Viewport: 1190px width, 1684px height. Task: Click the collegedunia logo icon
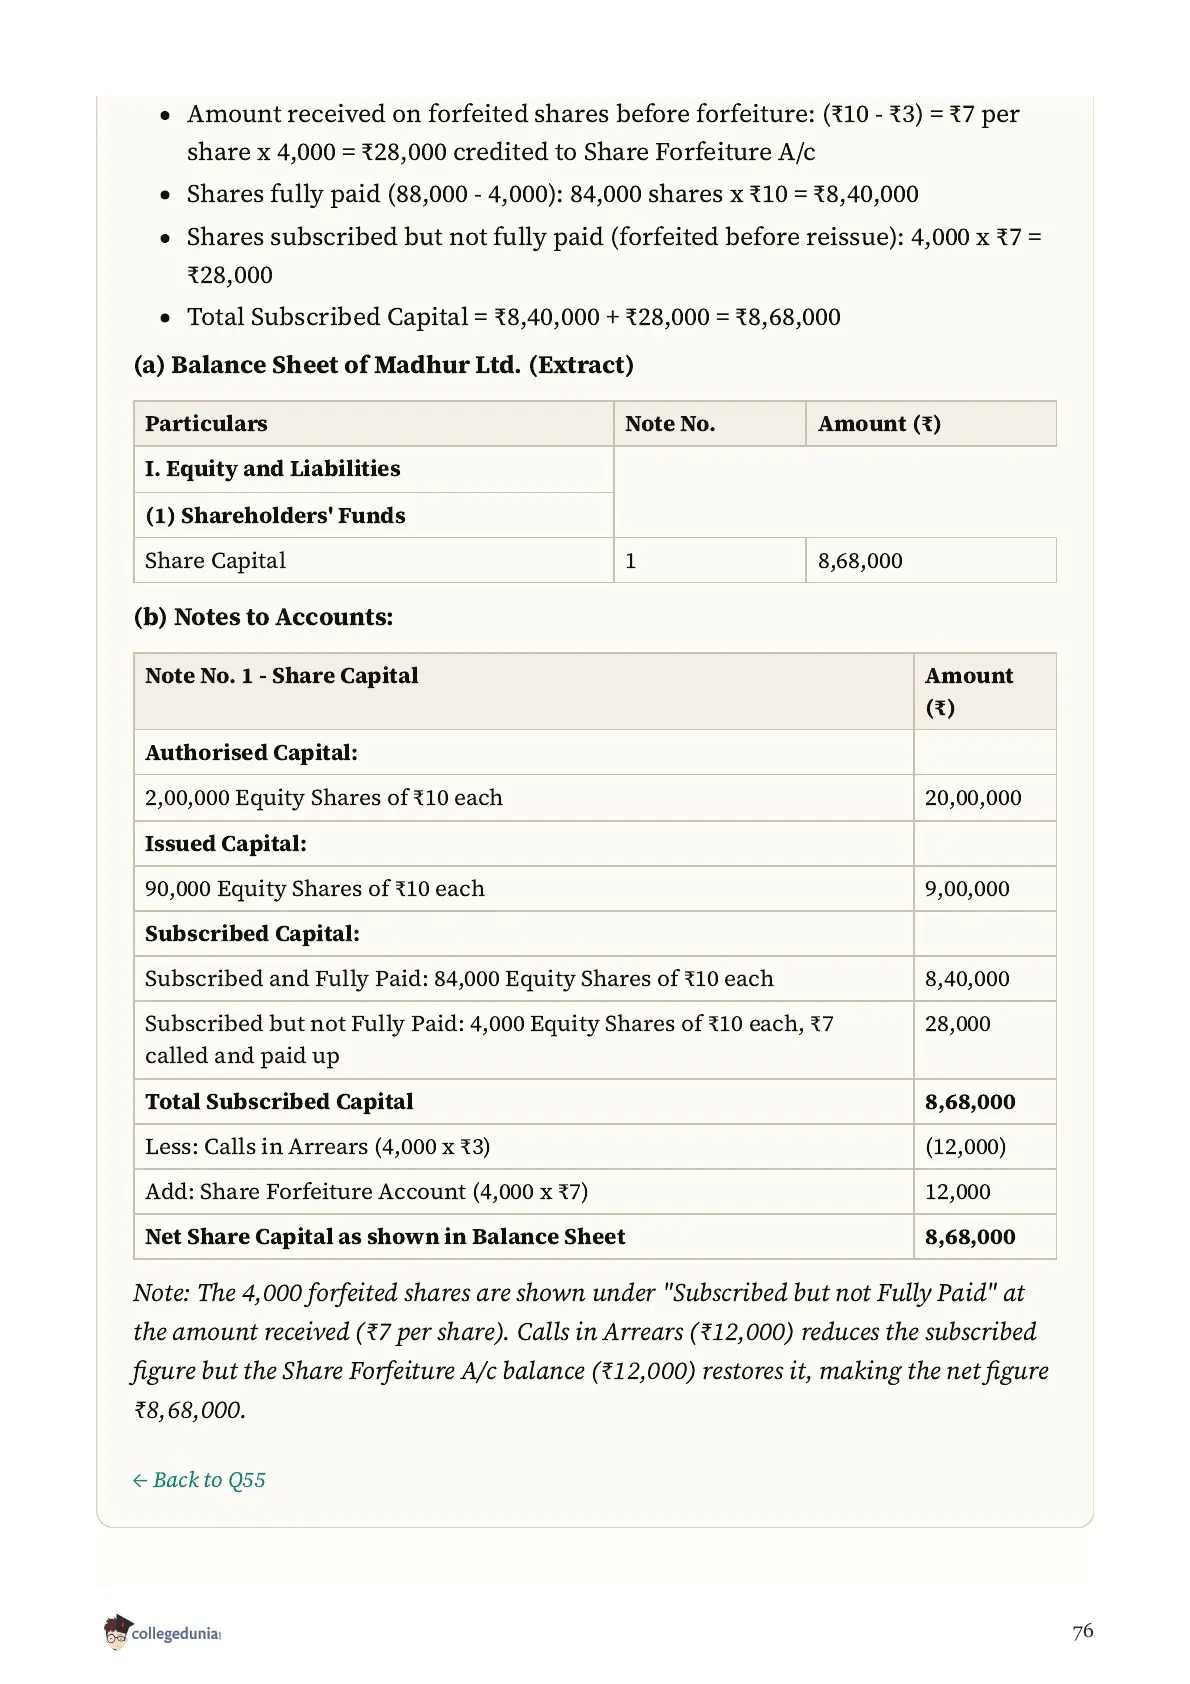point(117,1632)
